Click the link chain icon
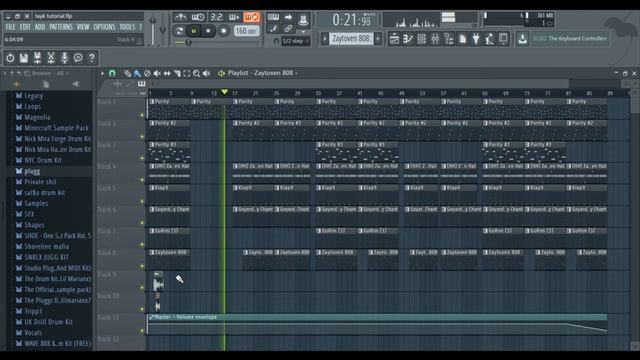The width and height of the screenshot is (640, 360). tap(288, 29)
